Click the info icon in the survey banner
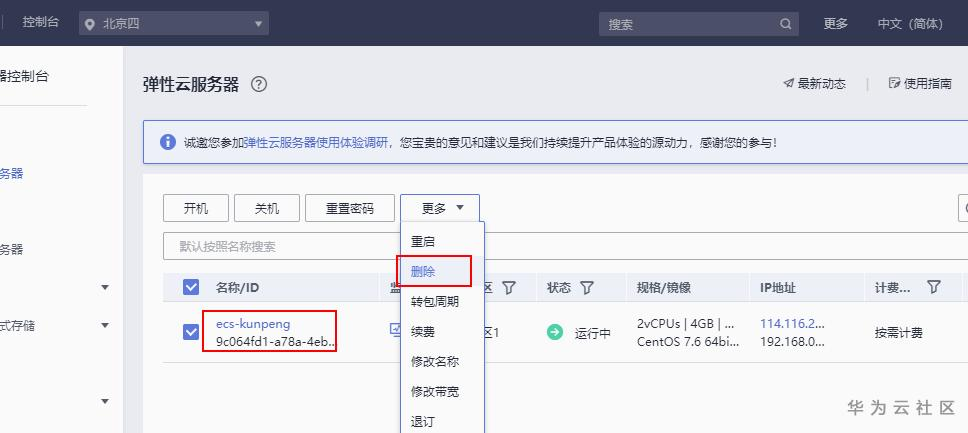Screen dimensions: 968x433 point(167,142)
